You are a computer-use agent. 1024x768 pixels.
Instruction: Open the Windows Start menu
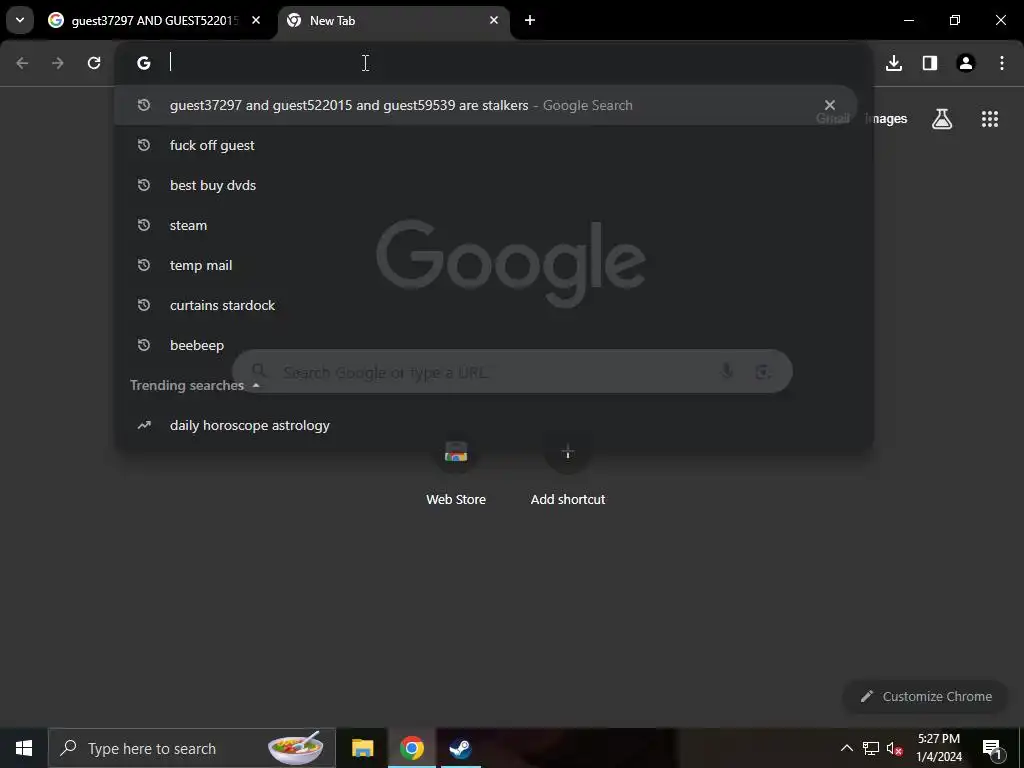(x=24, y=748)
